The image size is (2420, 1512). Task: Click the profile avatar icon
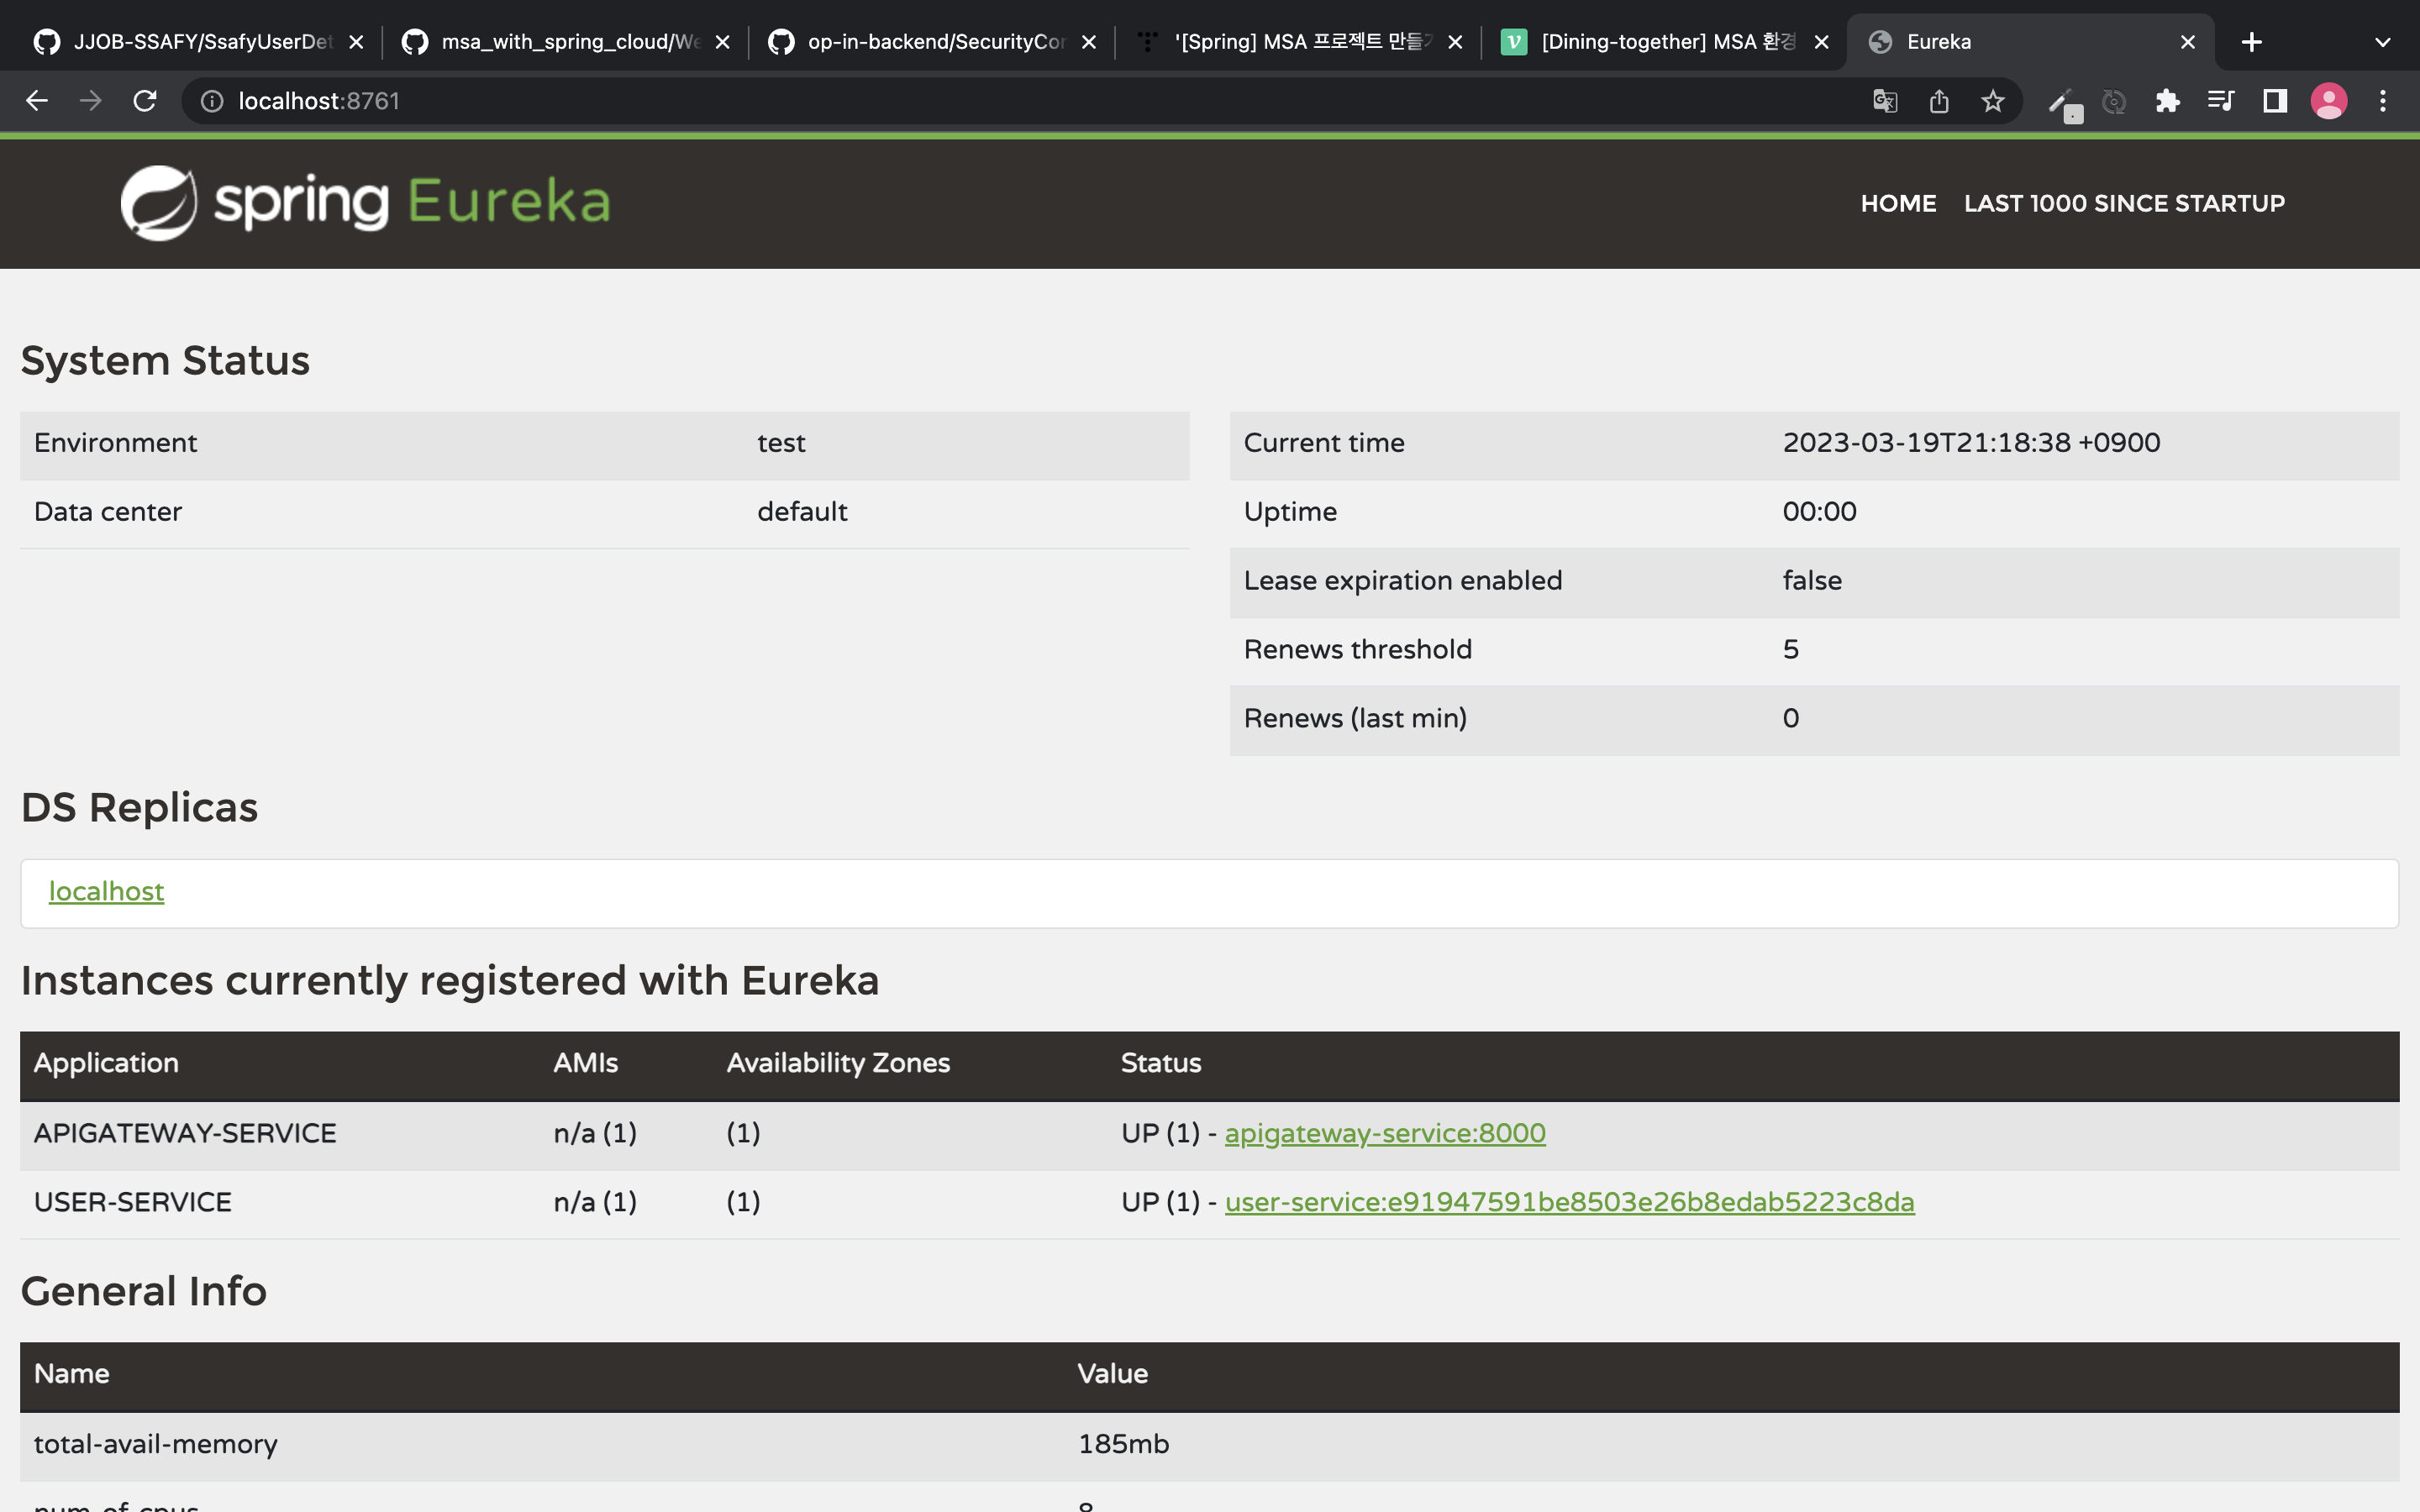pos(2329,101)
